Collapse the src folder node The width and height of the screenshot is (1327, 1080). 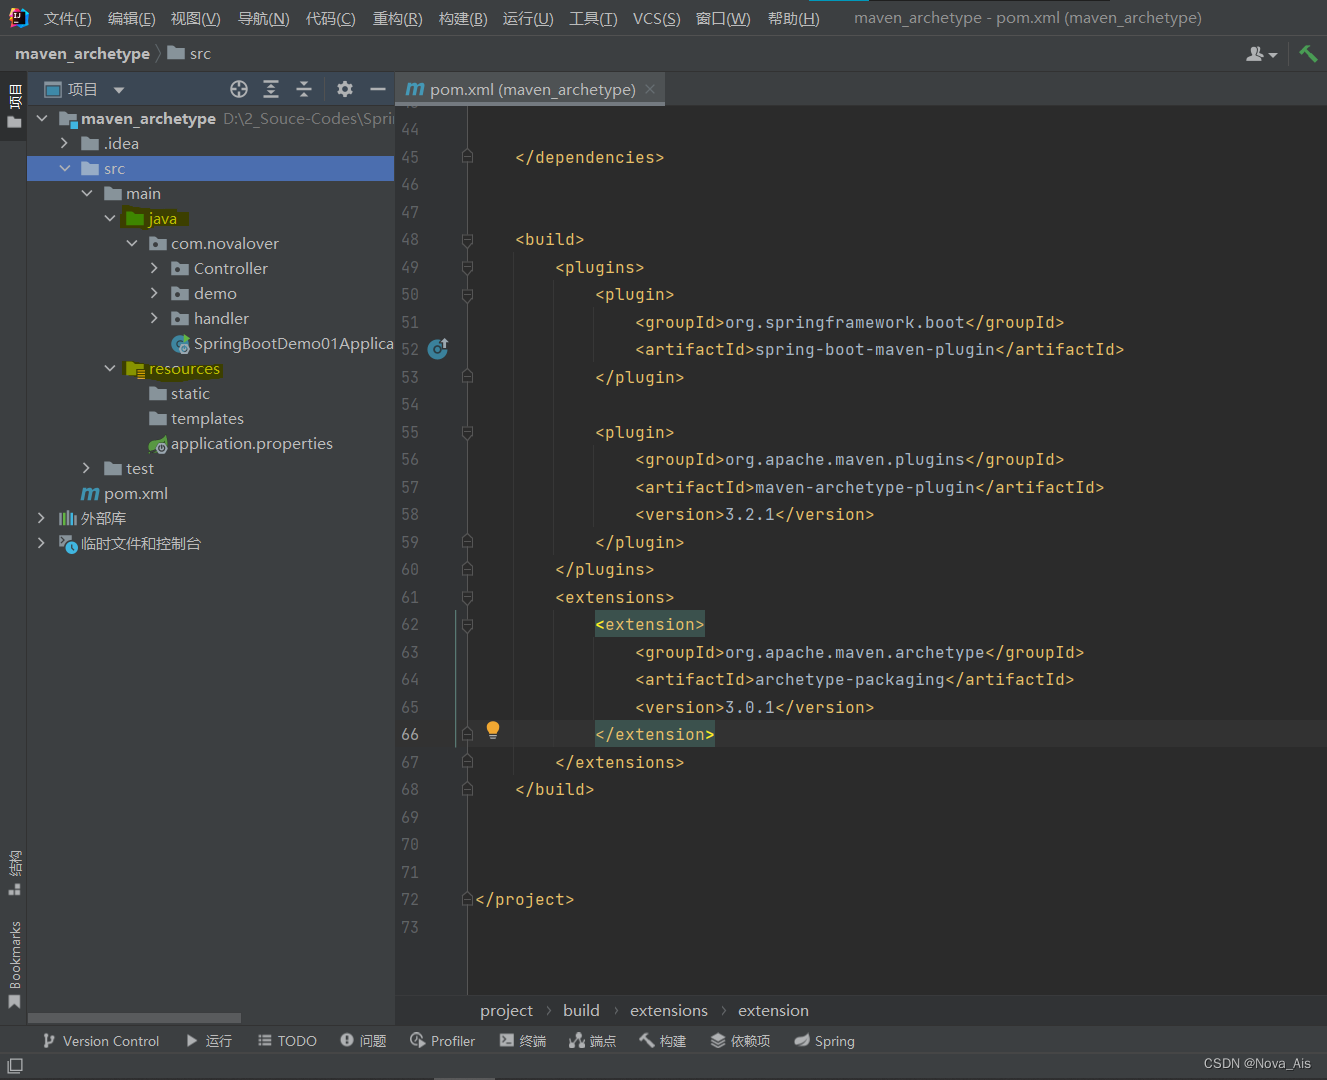(64, 168)
